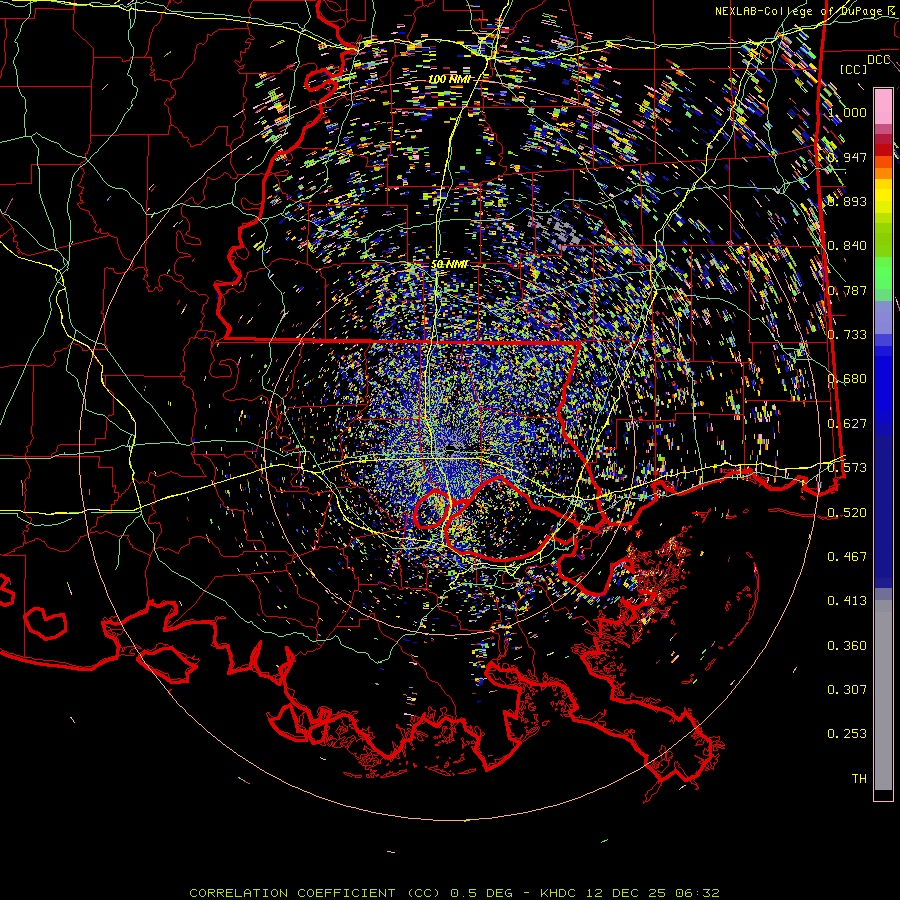The image size is (900, 900).
Task: Click the 0.253 legend value
Action: coord(847,734)
